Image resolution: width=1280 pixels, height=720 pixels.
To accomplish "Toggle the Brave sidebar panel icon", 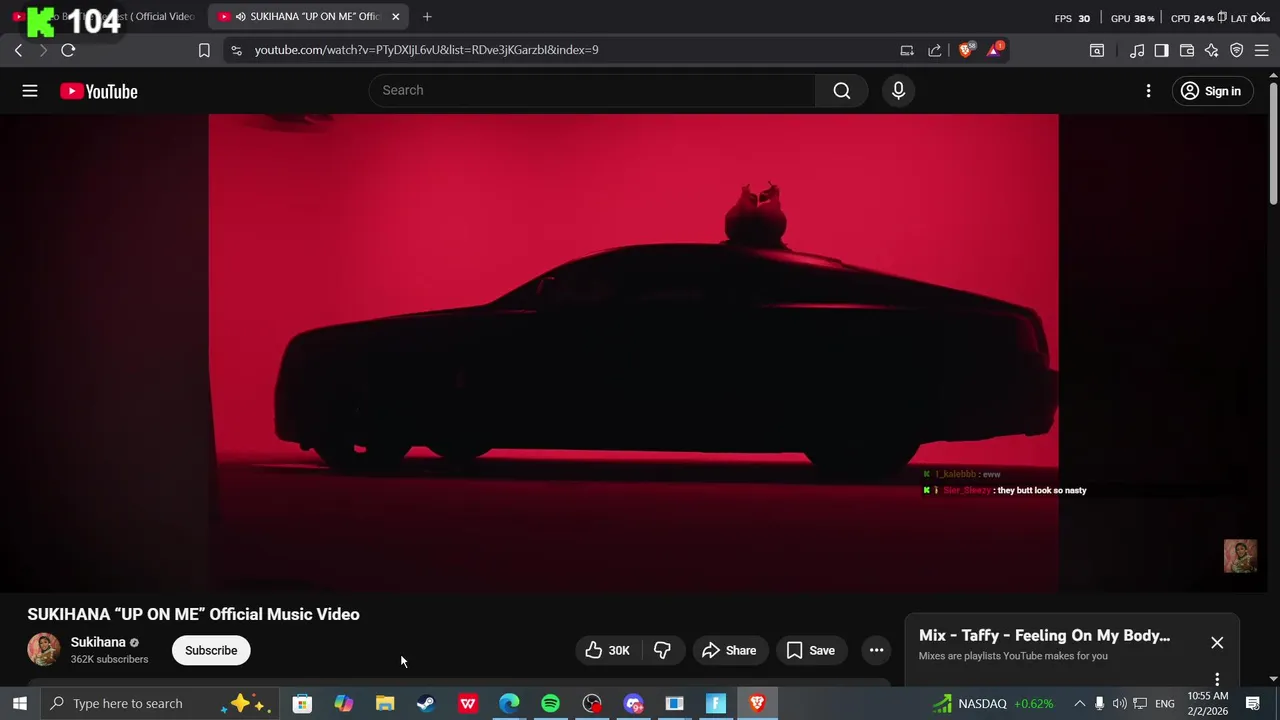I will tap(1161, 50).
